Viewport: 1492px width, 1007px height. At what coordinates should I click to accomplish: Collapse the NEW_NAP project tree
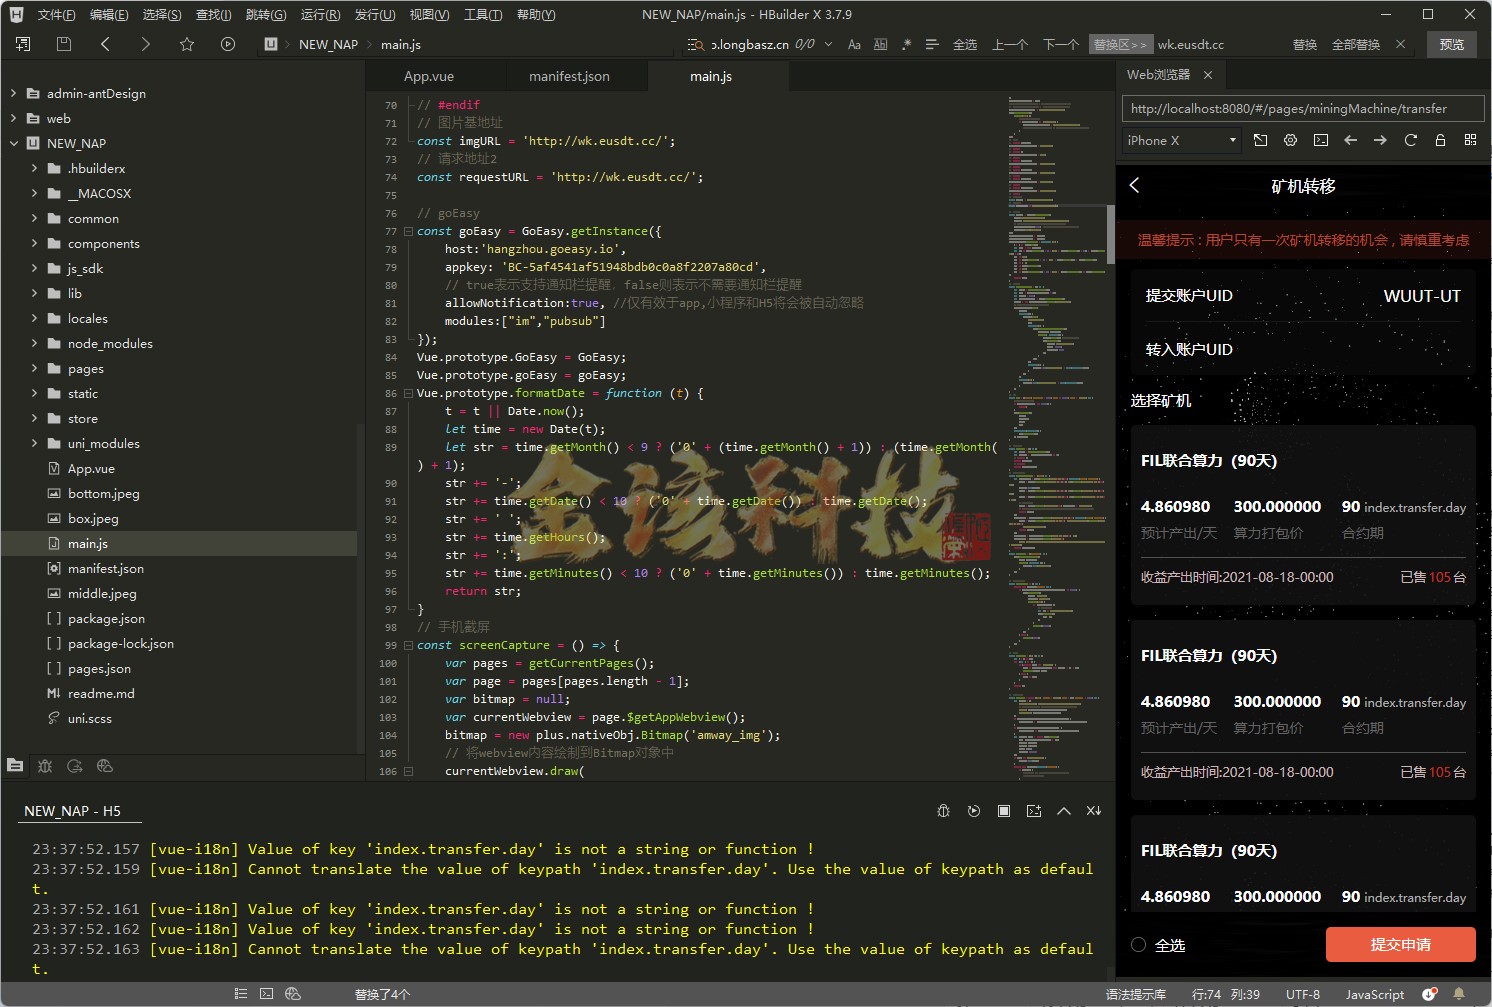(14, 144)
